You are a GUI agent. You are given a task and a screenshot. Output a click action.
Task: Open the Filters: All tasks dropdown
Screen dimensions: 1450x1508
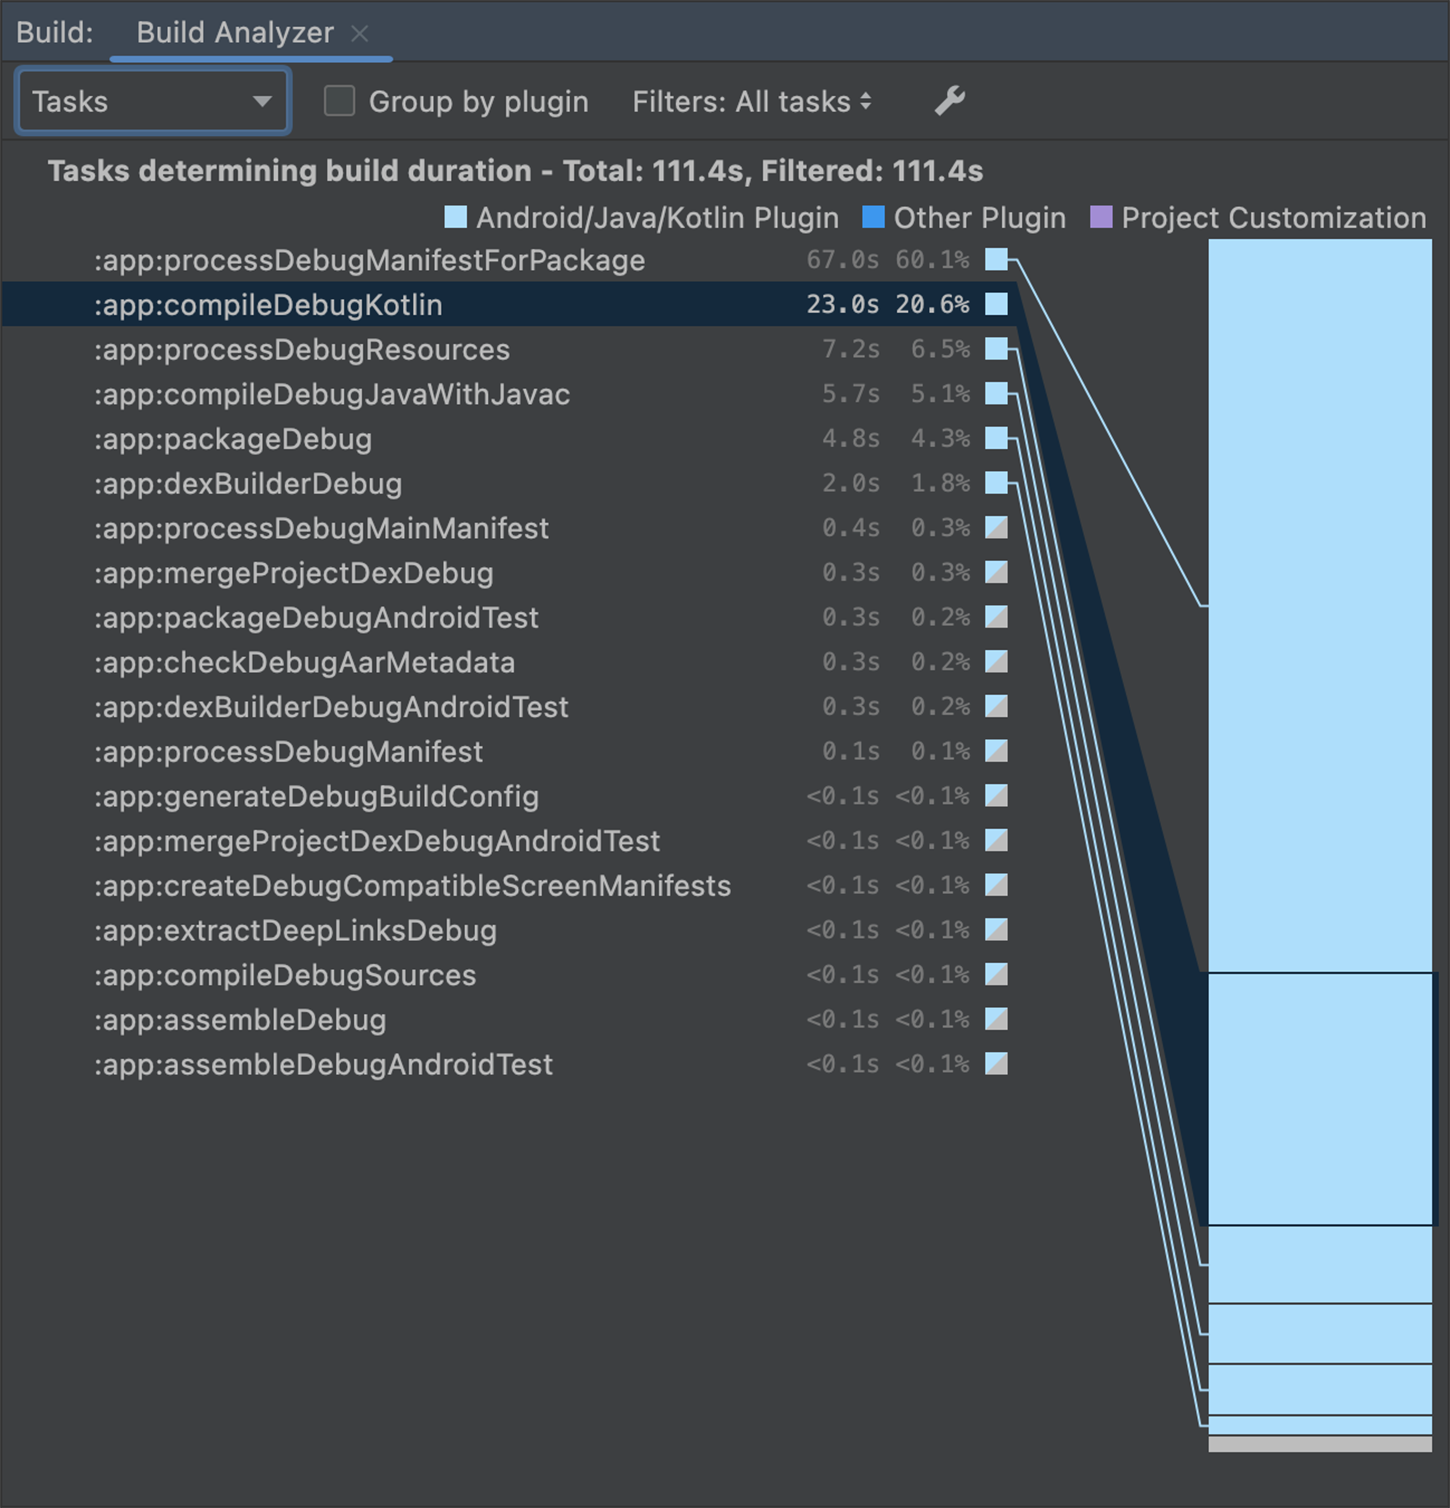[x=751, y=101]
